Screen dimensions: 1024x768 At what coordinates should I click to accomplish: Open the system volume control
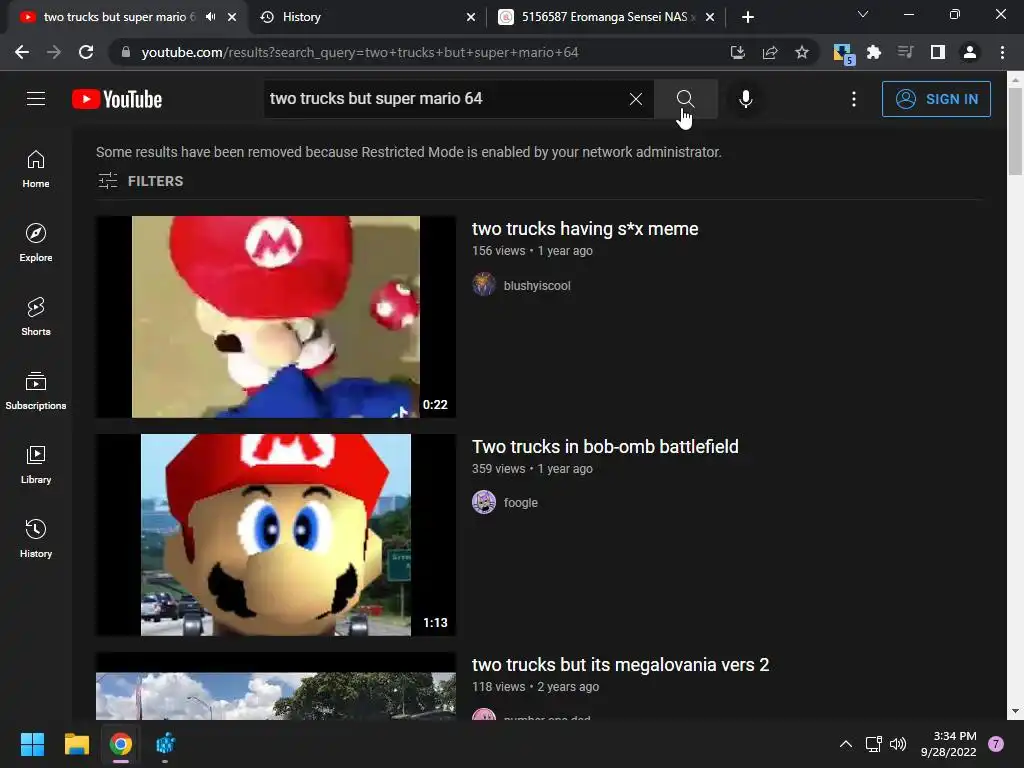[898, 744]
